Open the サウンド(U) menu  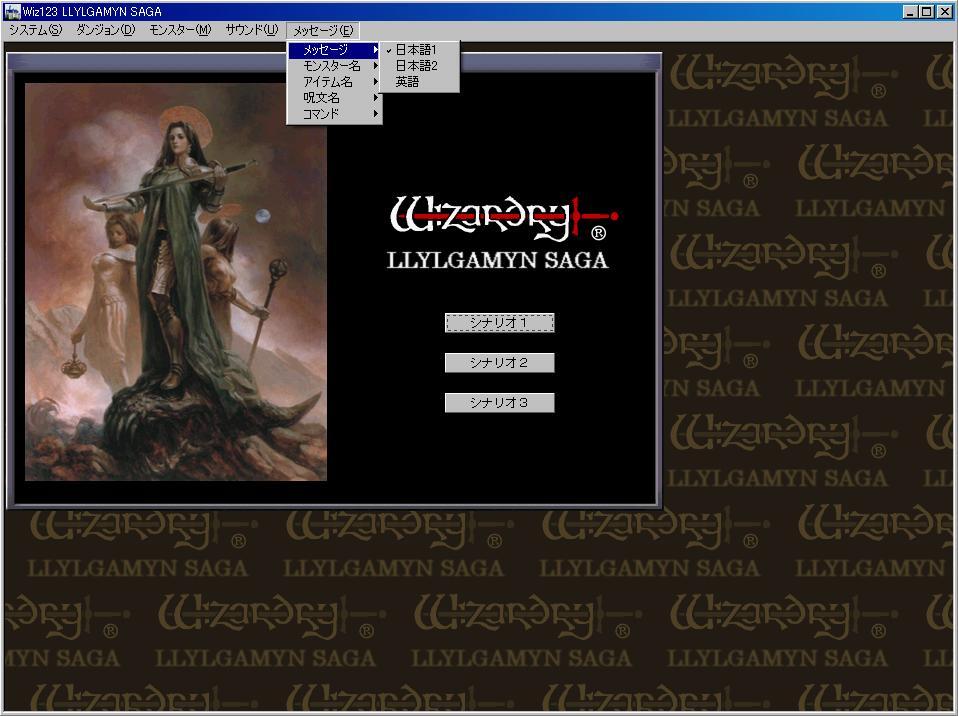pyautogui.click(x=252, y=30)
